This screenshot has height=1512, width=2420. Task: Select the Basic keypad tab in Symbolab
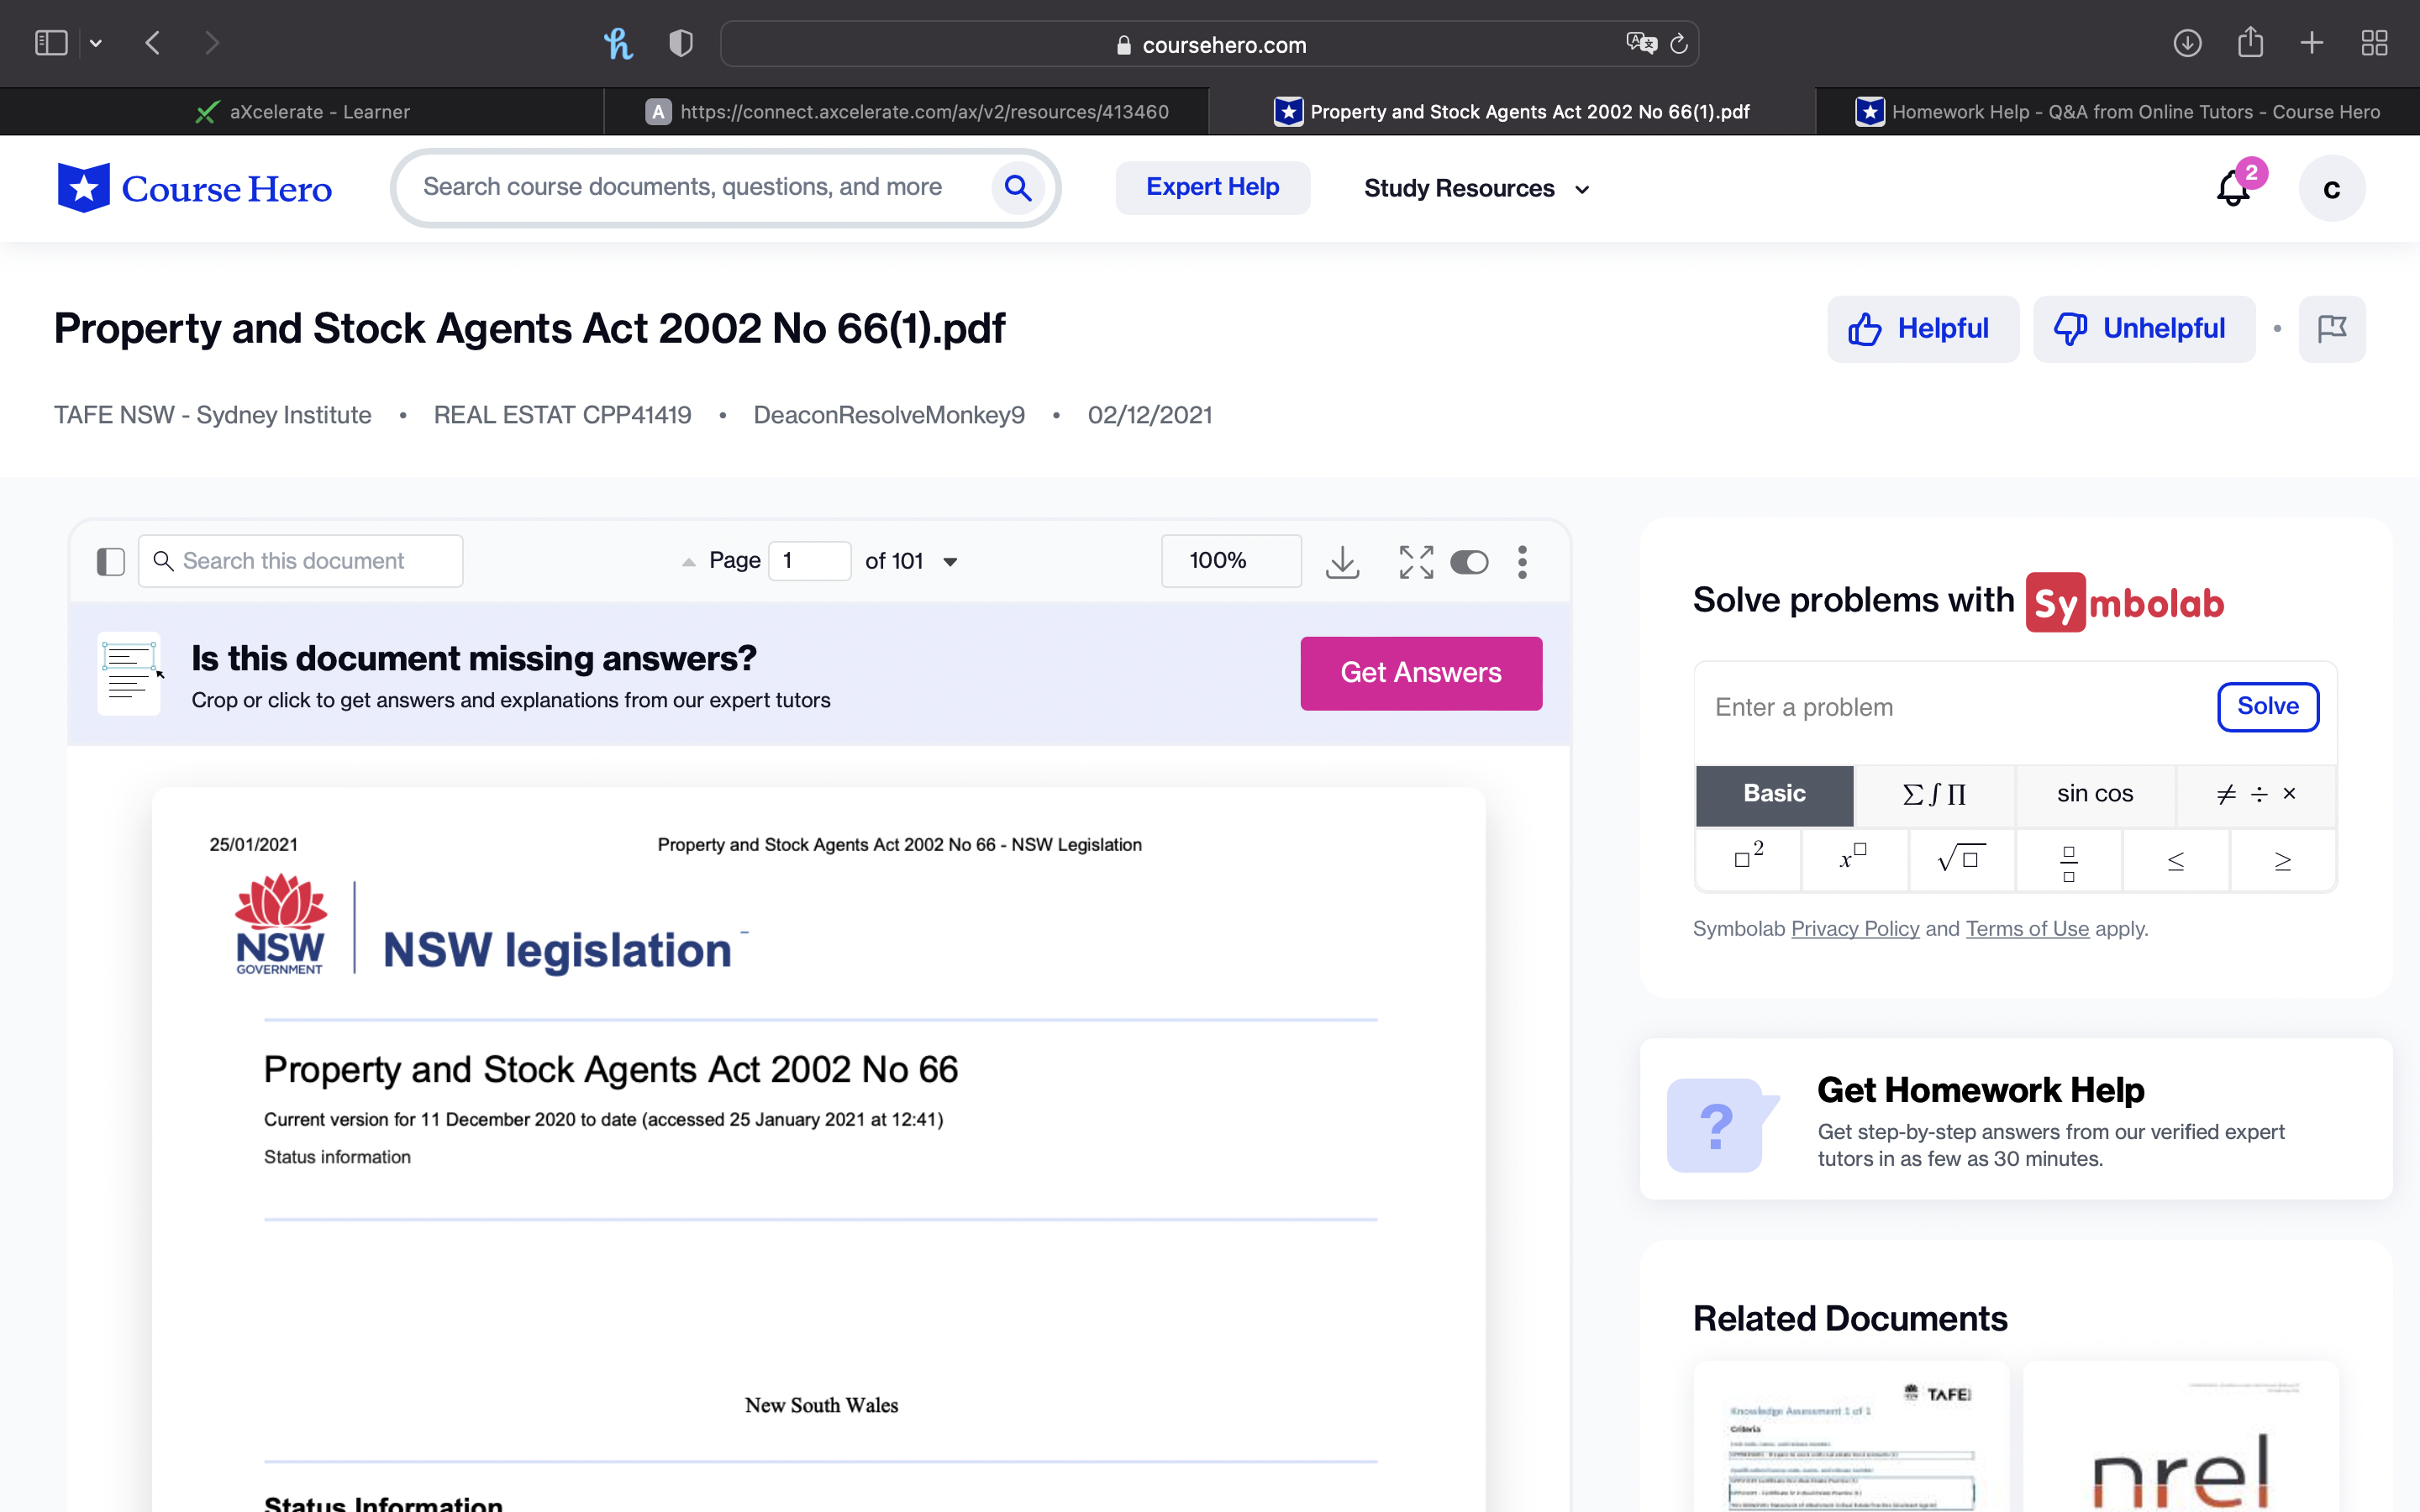coord(1774,794)
